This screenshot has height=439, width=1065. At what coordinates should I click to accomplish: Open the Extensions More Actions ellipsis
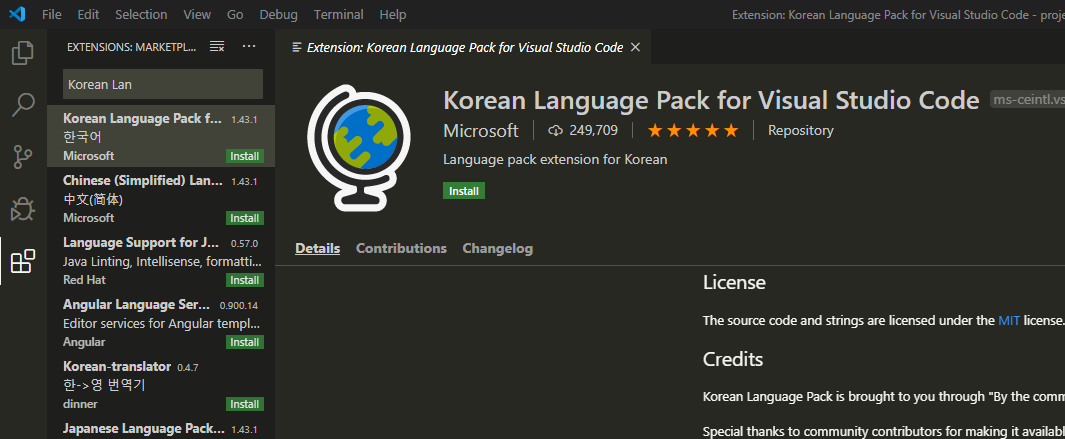coord(249,46)
